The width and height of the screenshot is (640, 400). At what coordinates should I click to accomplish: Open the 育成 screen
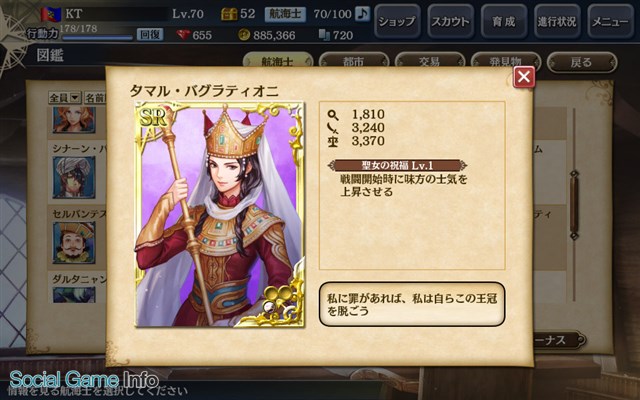point(504,21)
